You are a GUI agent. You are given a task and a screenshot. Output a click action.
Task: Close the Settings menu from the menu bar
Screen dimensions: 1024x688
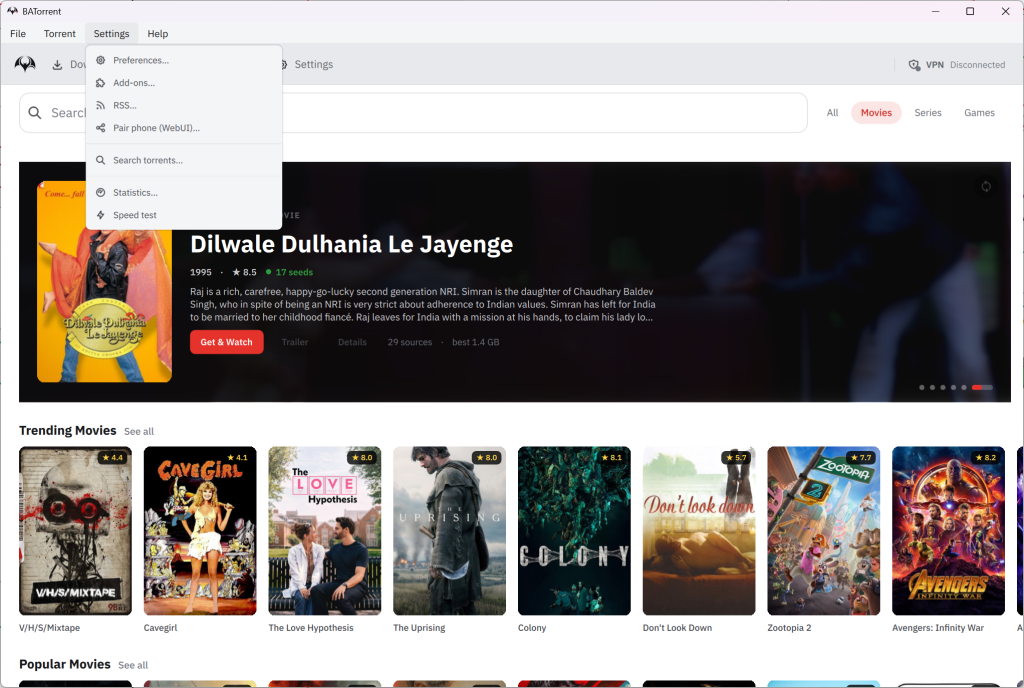pos(111,34)
